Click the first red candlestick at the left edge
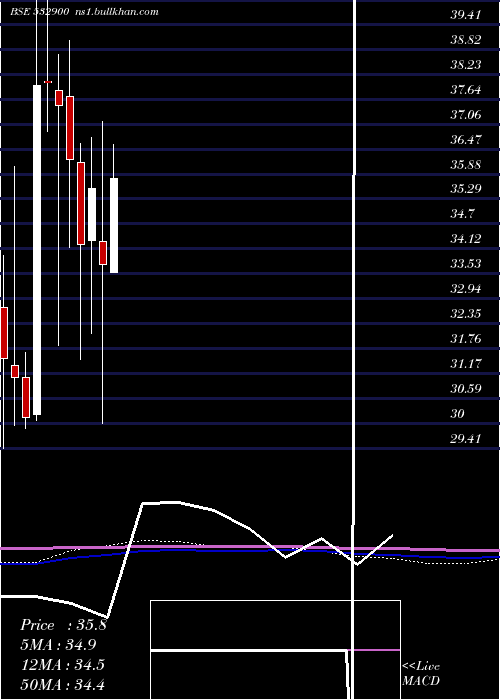The width and height of the screenshot is (500, 700). click(x=4, y=333)
